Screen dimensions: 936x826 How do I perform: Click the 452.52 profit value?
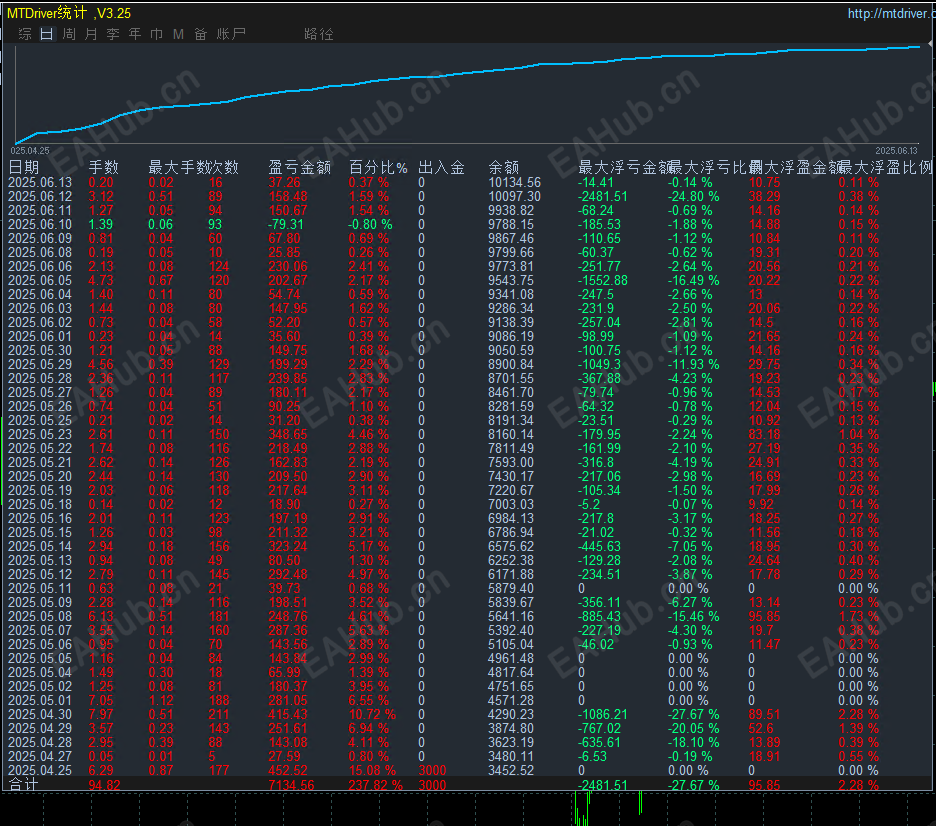(x=288, y=770)
